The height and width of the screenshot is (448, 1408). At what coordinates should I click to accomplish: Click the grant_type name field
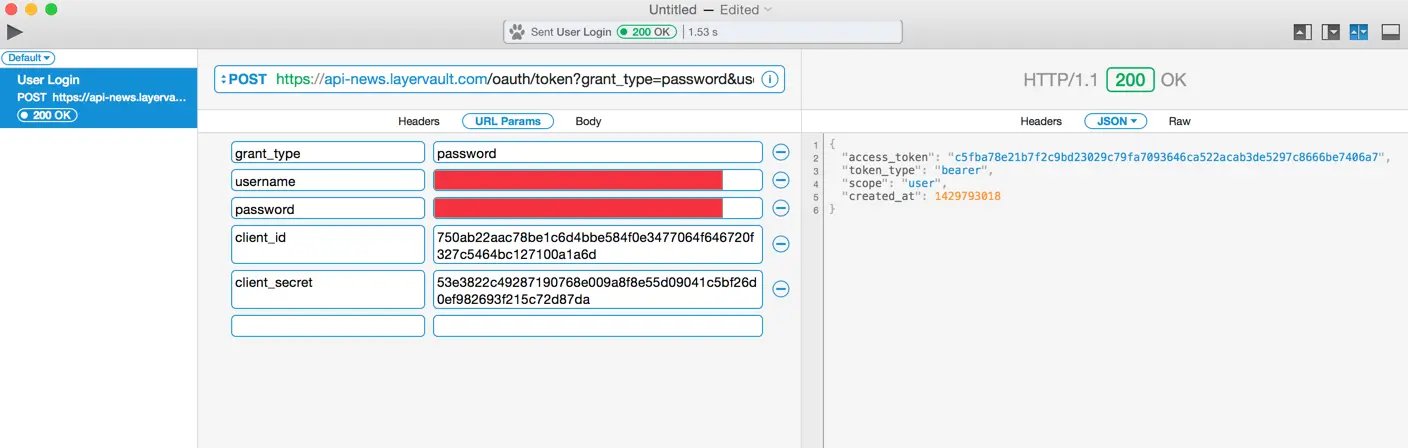coord(328,153)
